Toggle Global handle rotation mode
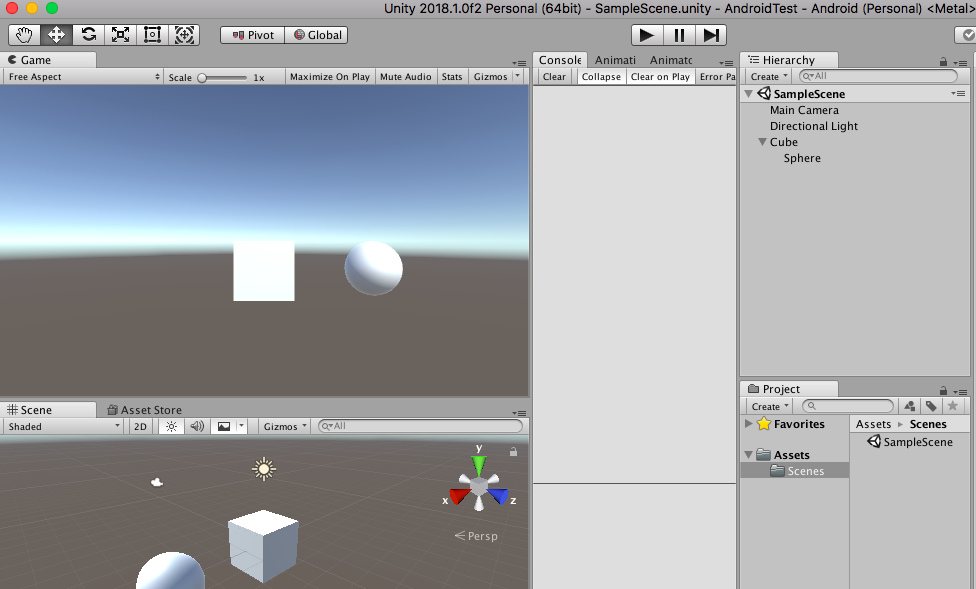 [316, 35]
